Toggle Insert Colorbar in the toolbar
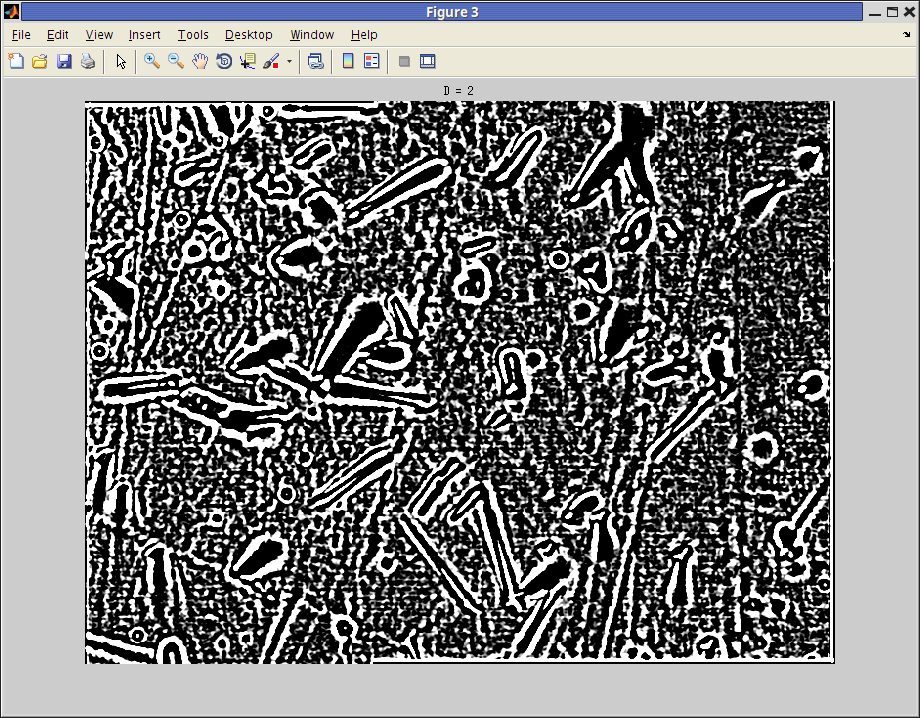Image resolution: width=920 pixels, height=718 pixels. (x=348, y=61)
